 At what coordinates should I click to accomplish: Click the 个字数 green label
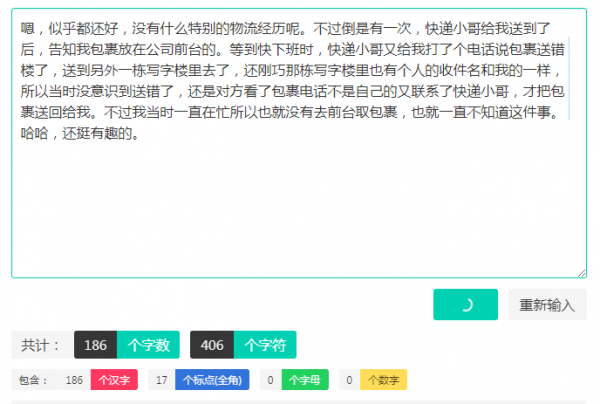point(148,345)
